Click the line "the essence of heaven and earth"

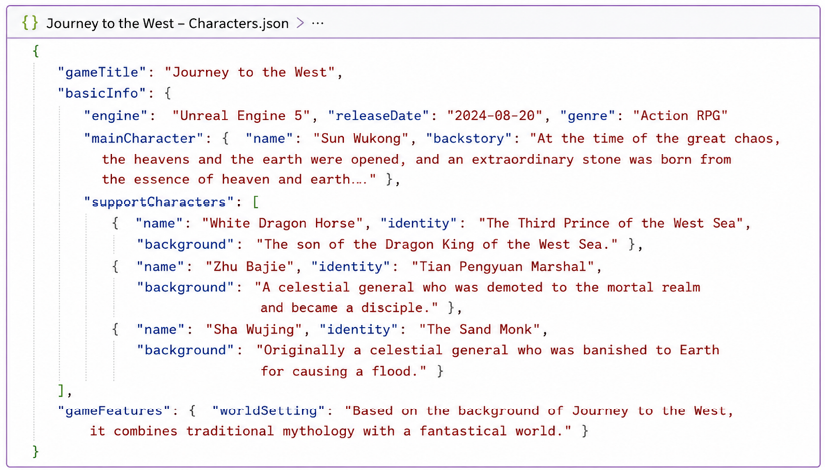[x=239, y=179]
